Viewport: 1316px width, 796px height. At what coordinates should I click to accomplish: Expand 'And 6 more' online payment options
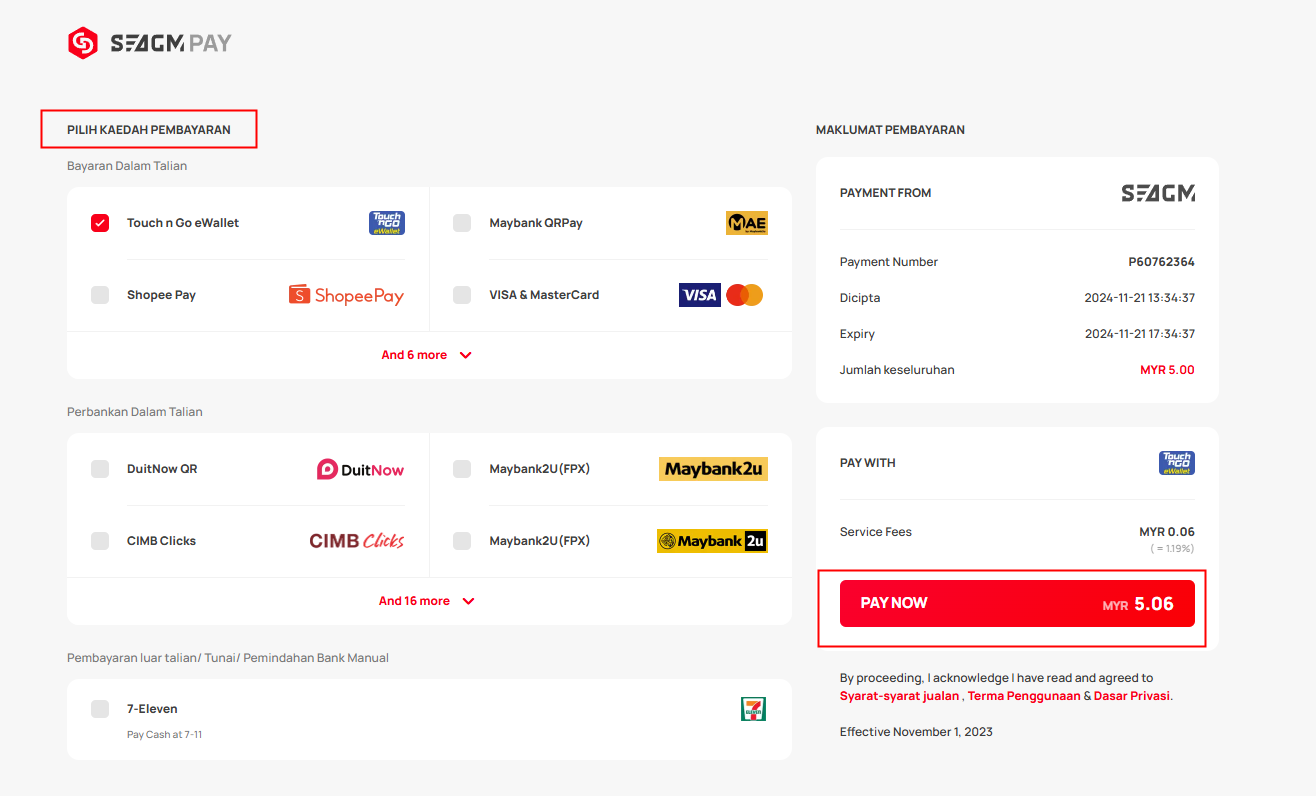(x=427, y=355)
